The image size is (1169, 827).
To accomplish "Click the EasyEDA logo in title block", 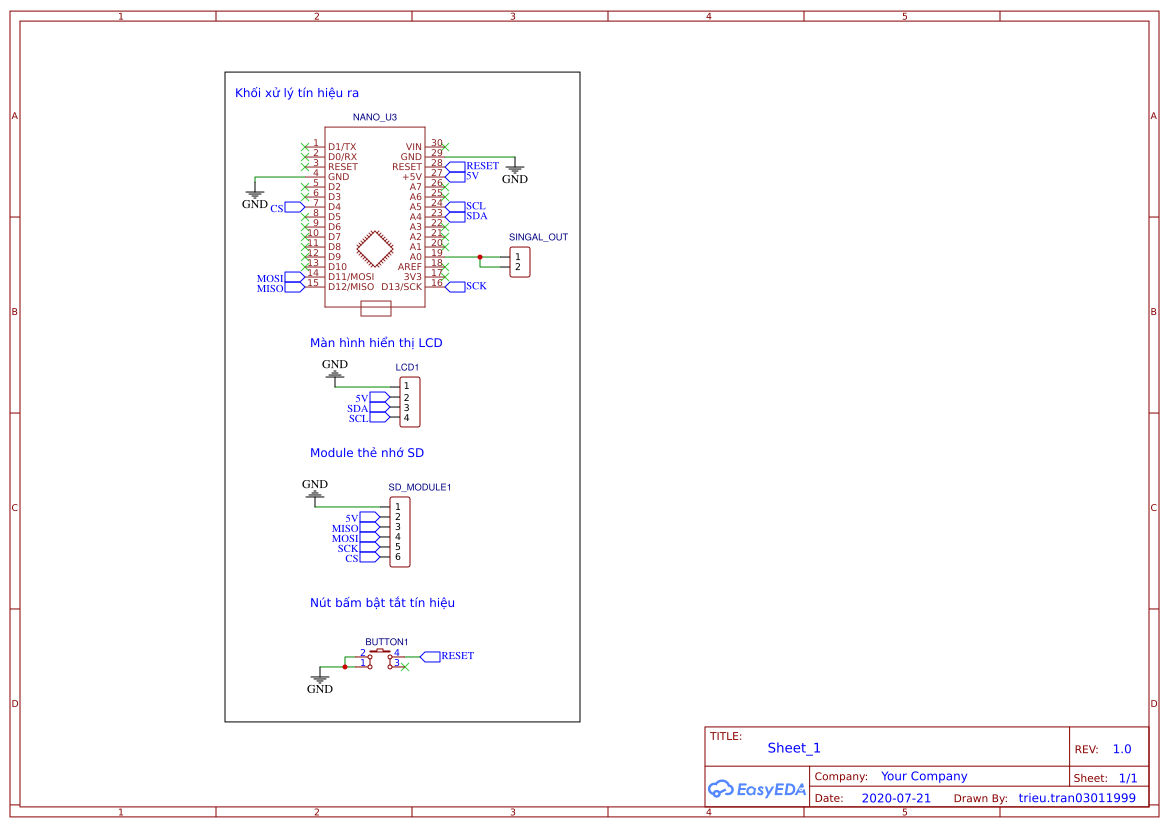I will [756, 789].
